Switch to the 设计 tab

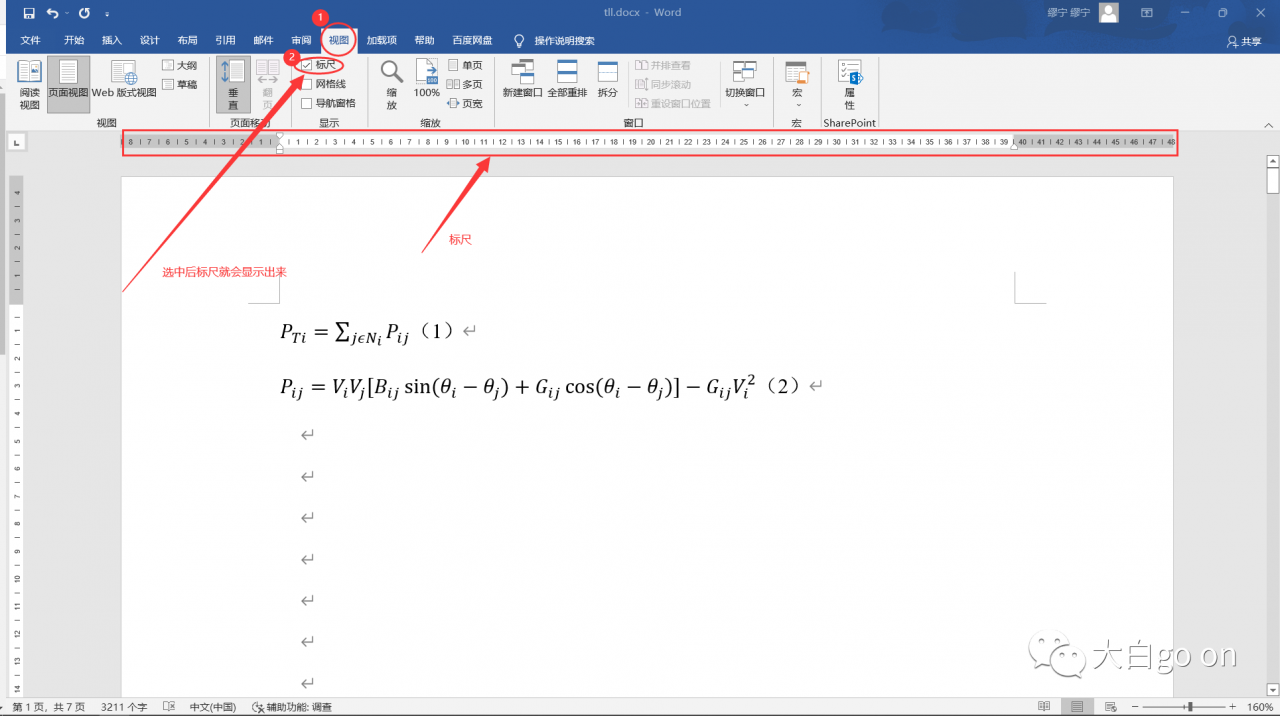tap(150, 41)
